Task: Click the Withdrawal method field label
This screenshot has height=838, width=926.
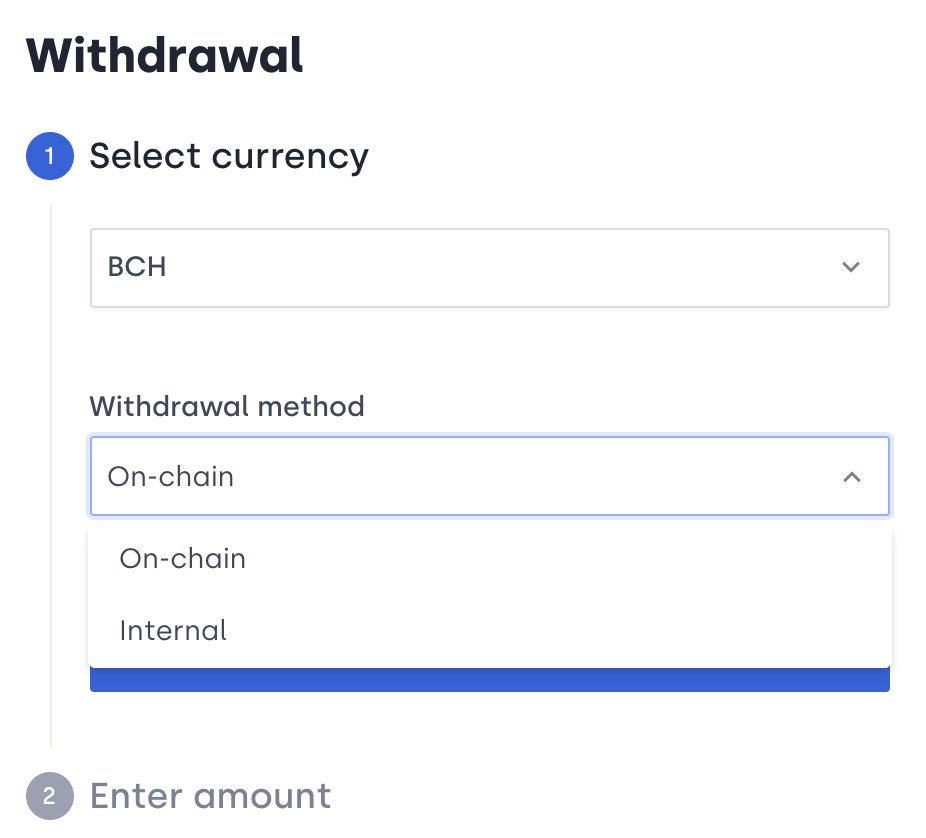Action: point(227,406)
